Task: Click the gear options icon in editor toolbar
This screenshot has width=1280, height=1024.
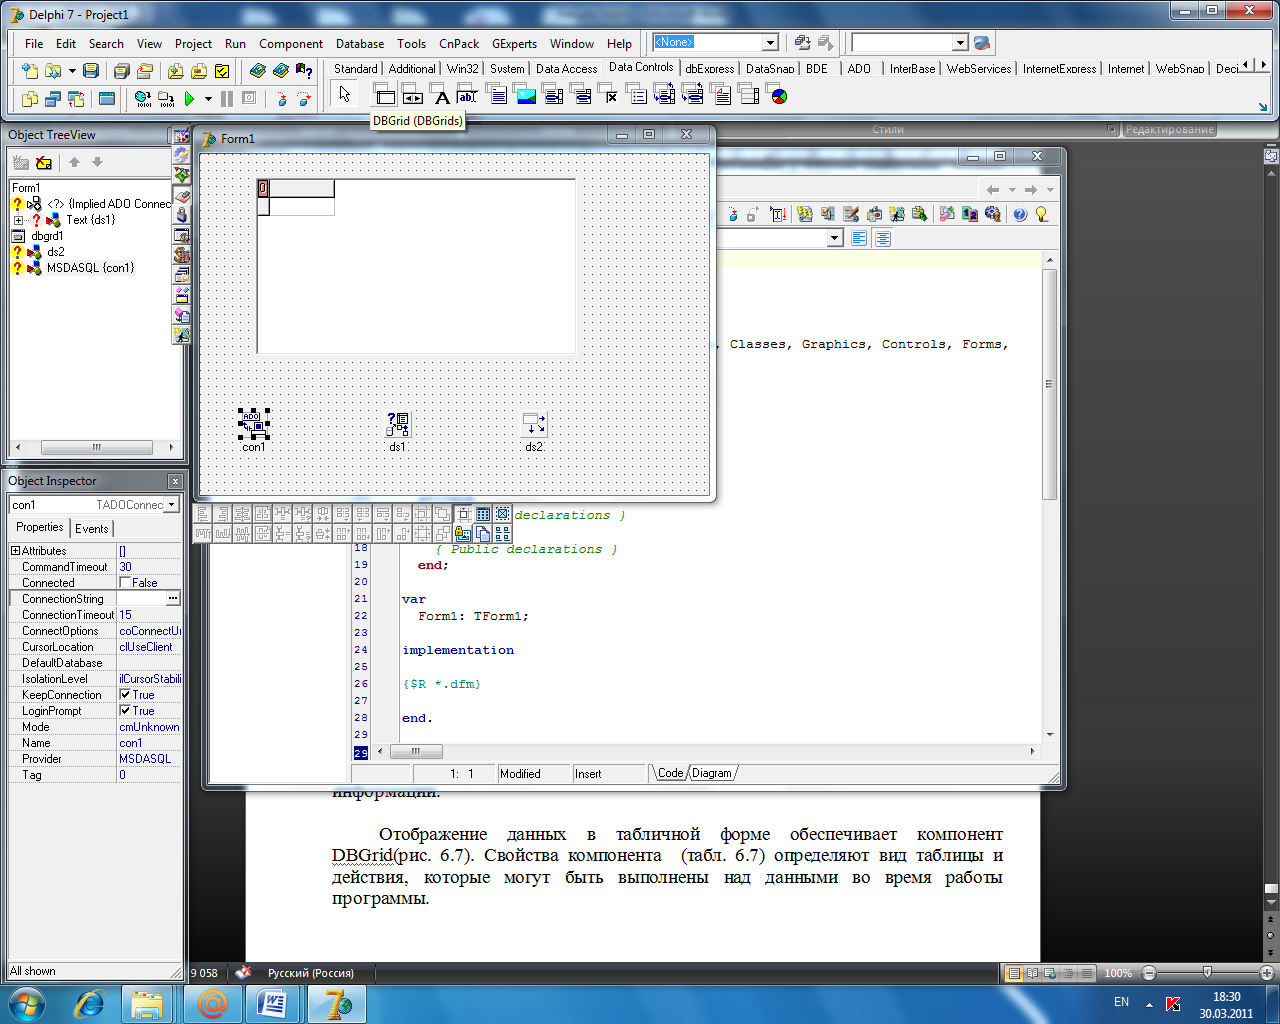Action: click(x=992, y=214)
